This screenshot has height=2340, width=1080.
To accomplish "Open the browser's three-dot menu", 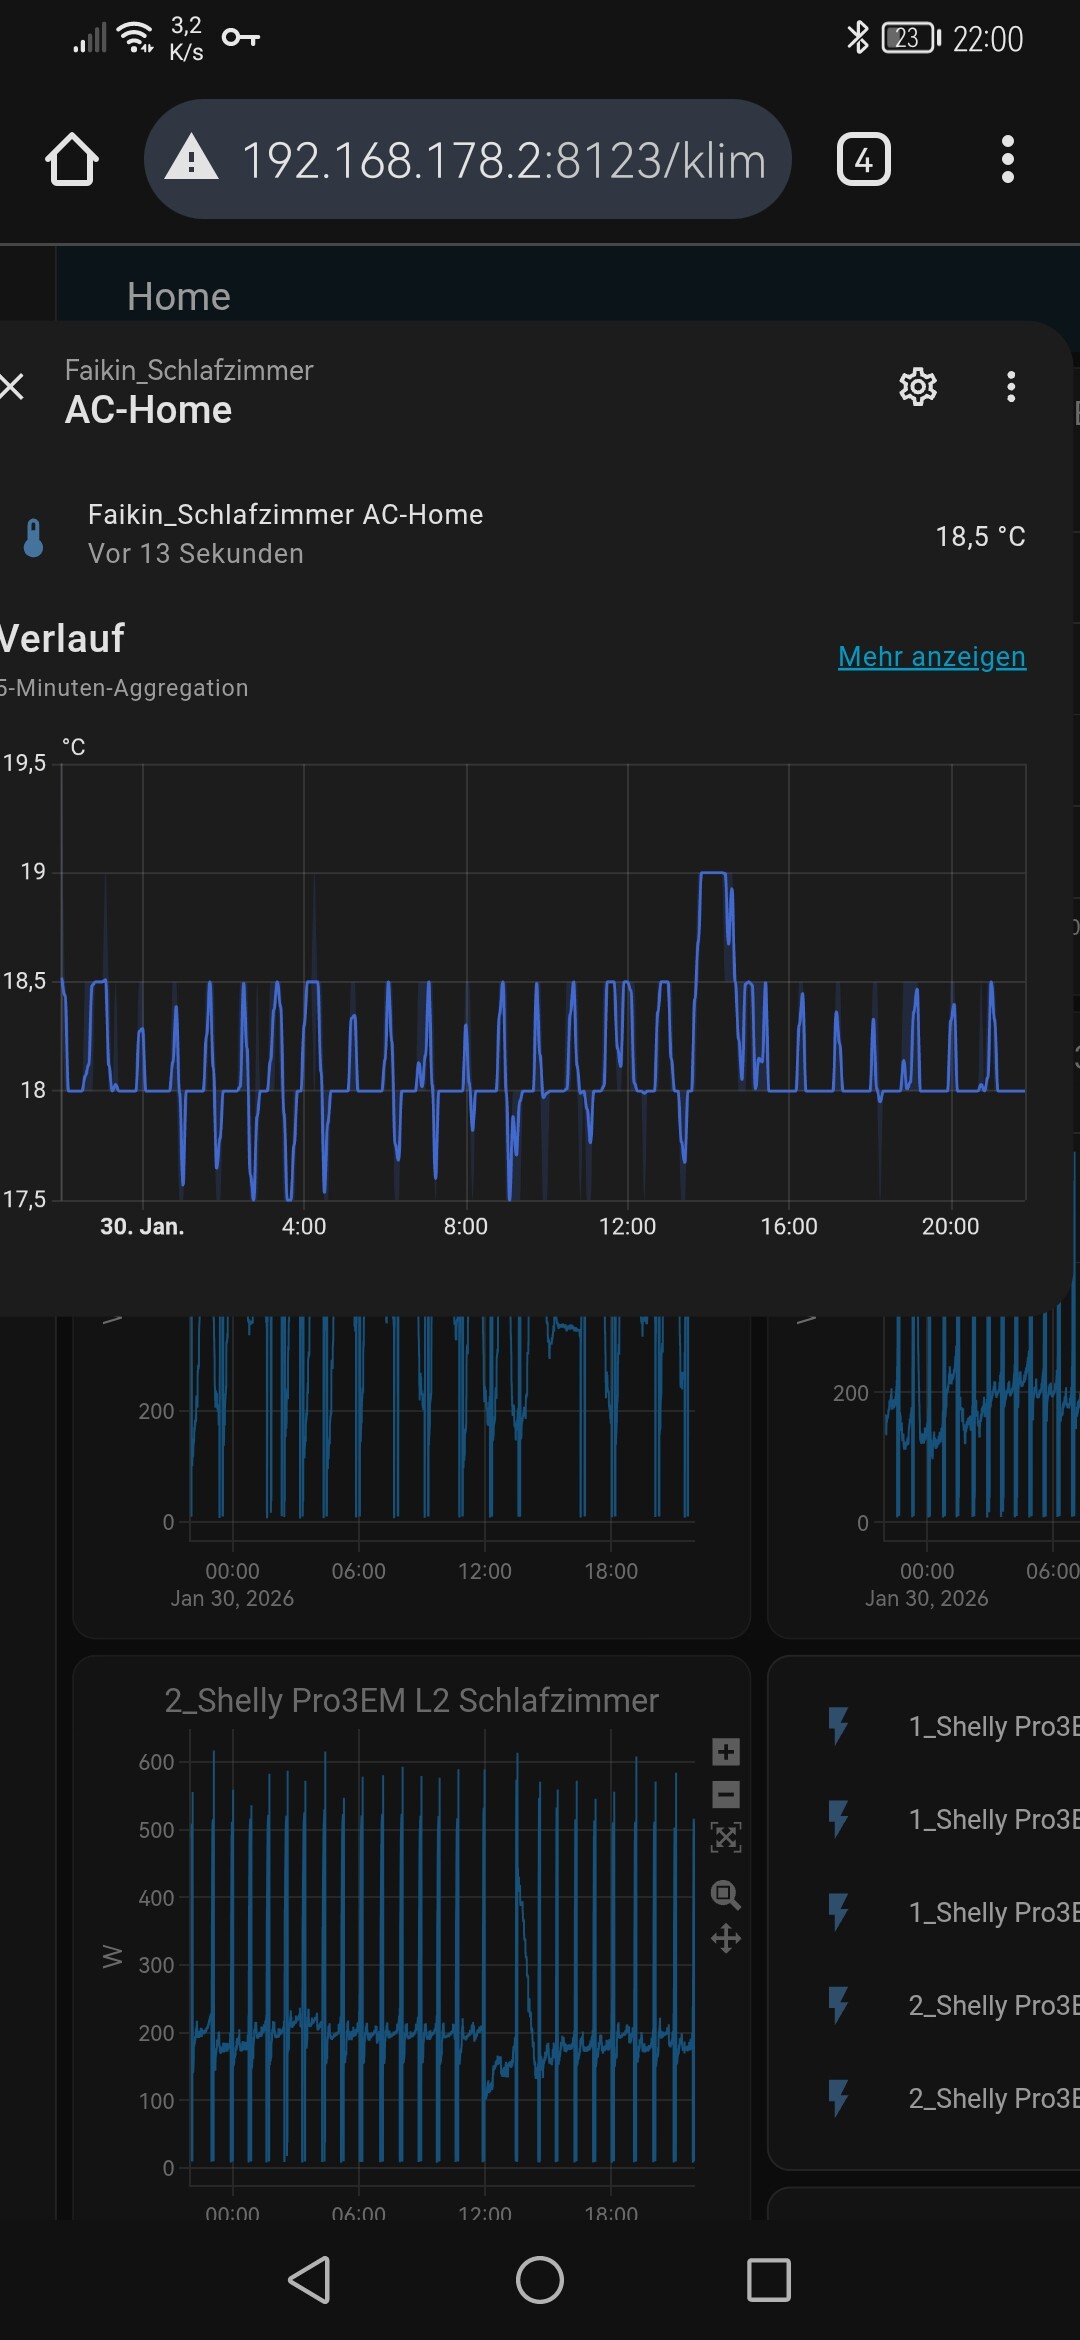I will (x=1008, y=159).
